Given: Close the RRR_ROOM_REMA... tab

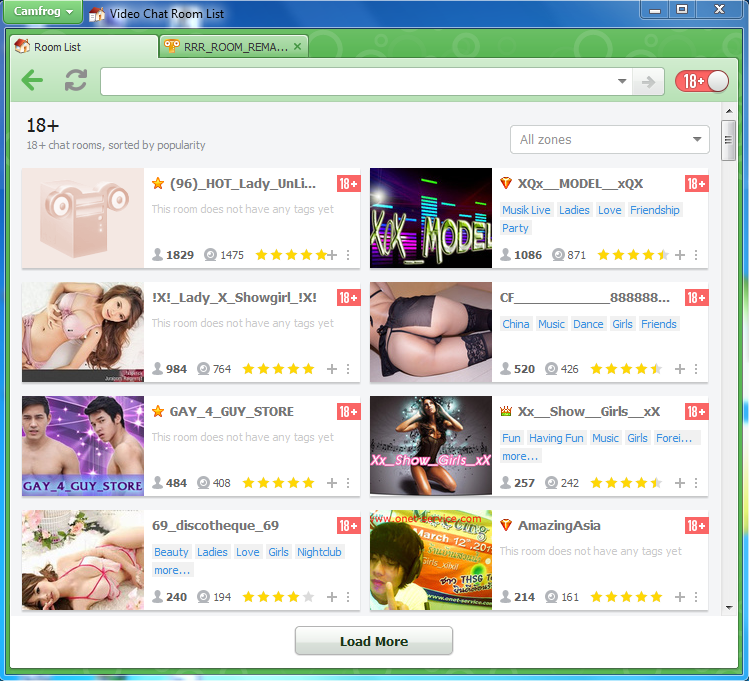Looking at the screenshot, I should coord(297,46).
